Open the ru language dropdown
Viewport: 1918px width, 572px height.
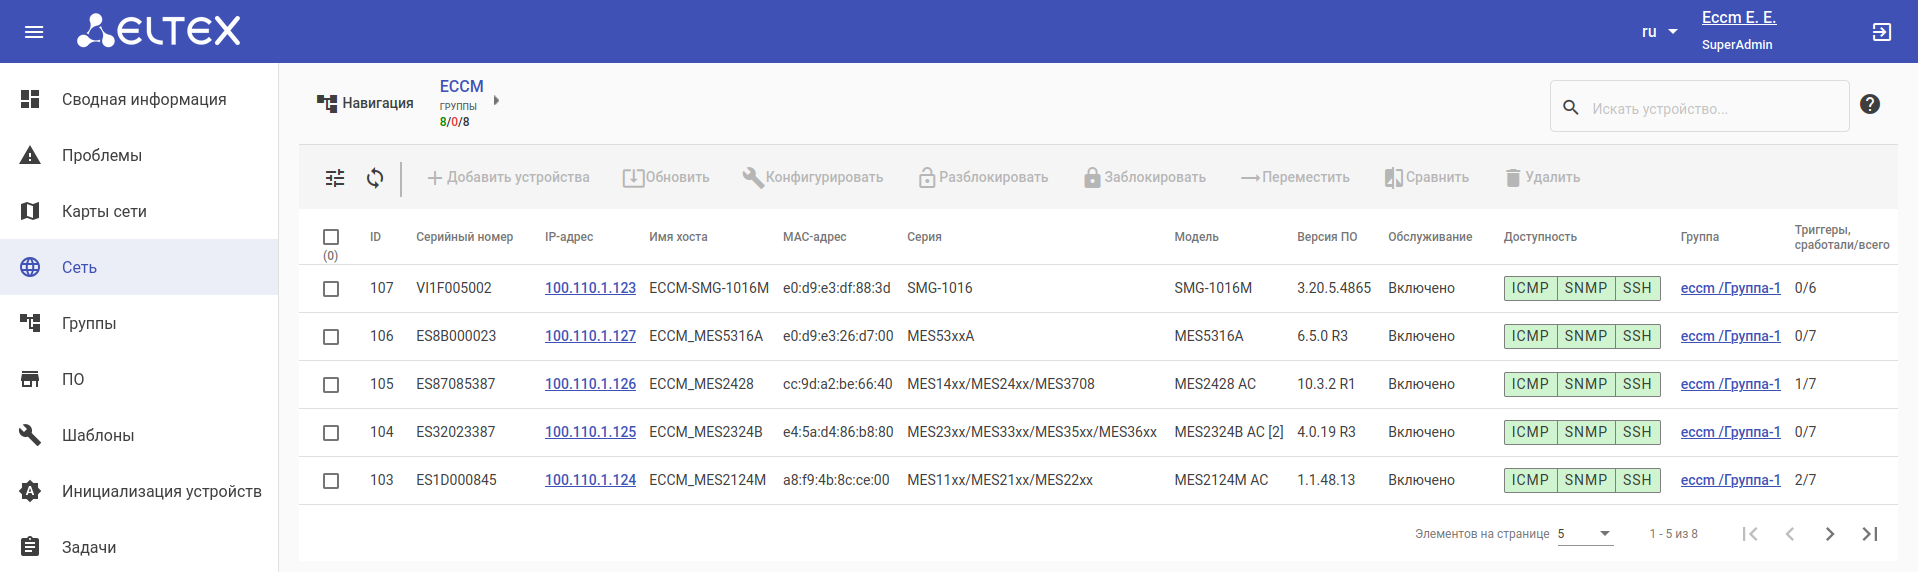[x=1659, y=32]
